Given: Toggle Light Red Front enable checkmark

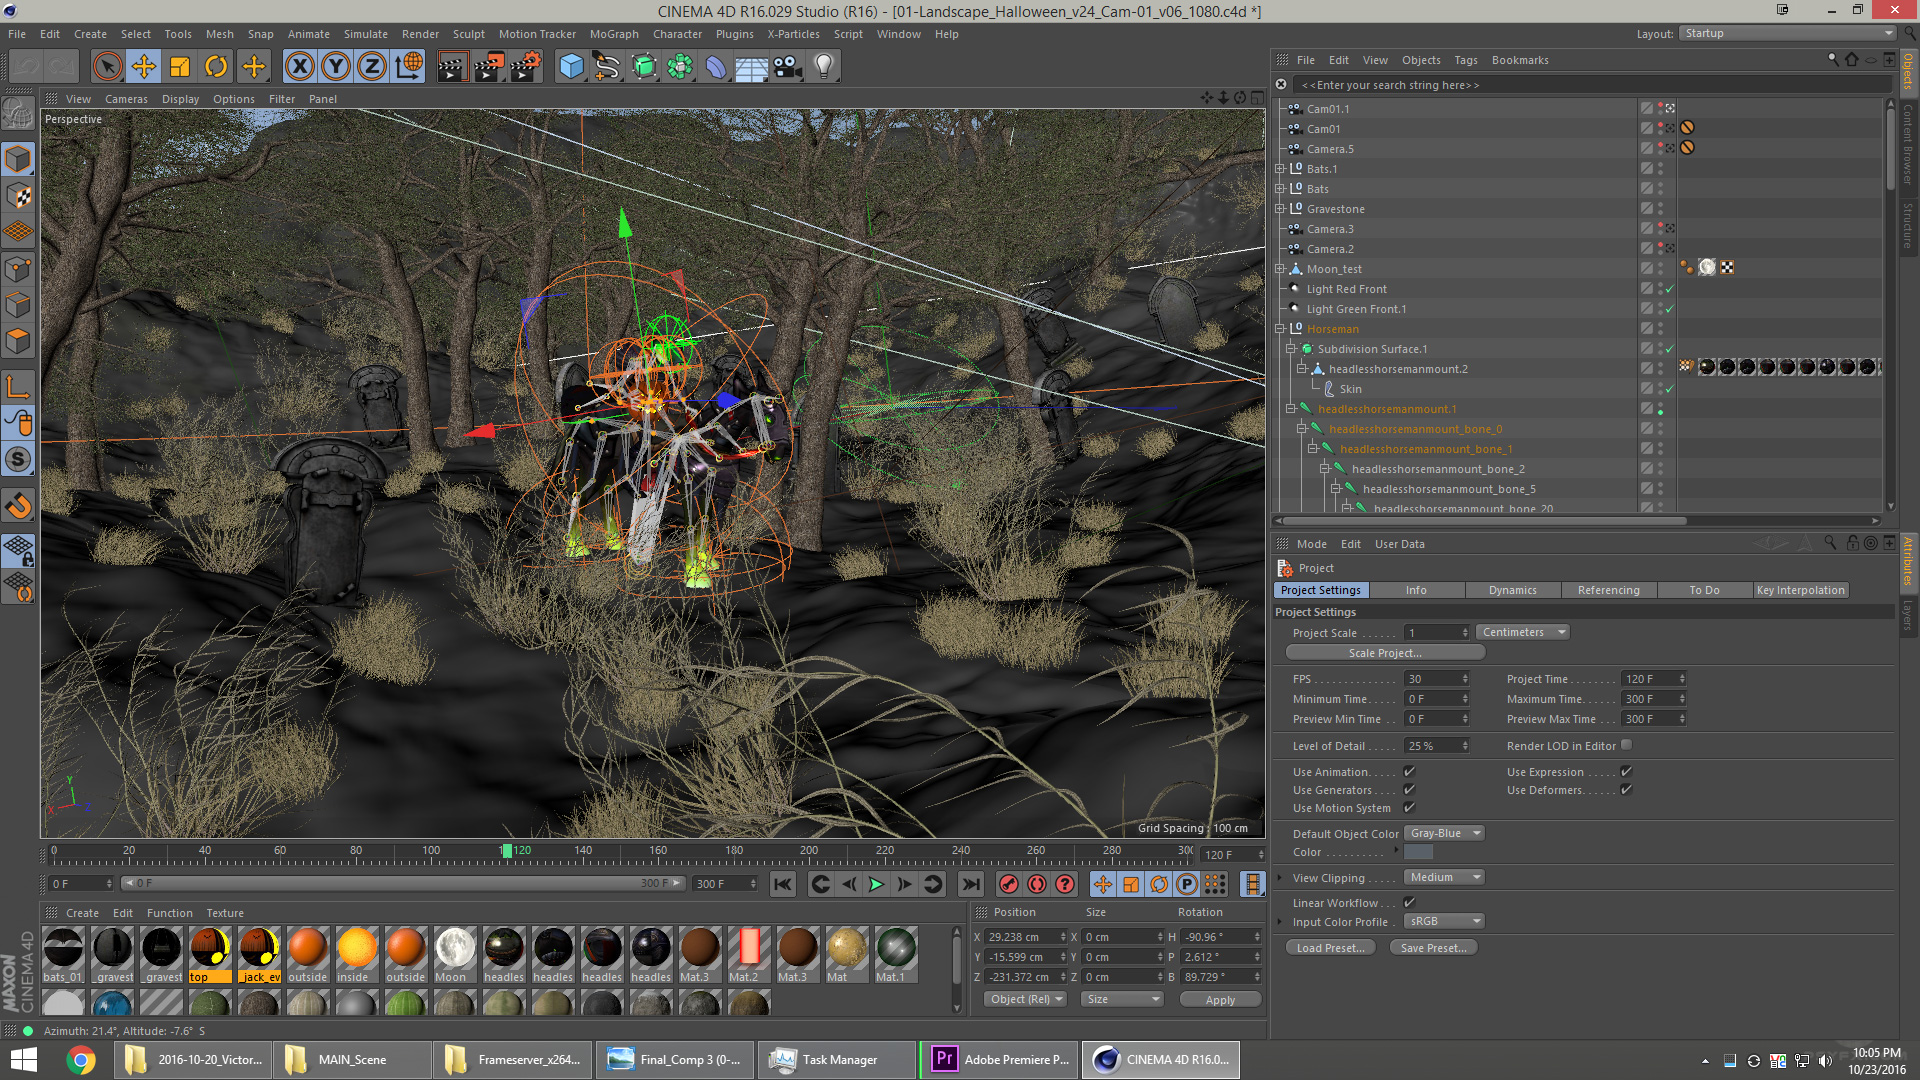Looking at the screenshot, I should (1669, 289).
